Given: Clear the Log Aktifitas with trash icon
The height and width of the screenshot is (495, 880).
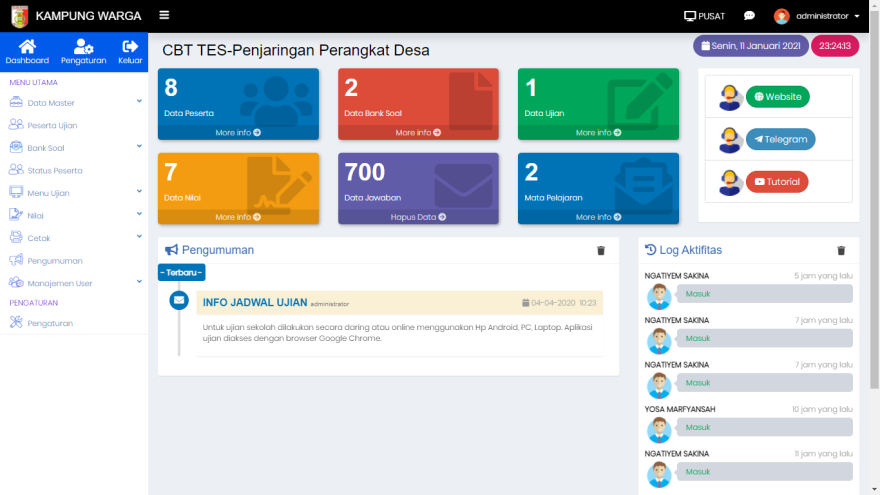Looking at the screenshot, I should (x=841, y=250).
